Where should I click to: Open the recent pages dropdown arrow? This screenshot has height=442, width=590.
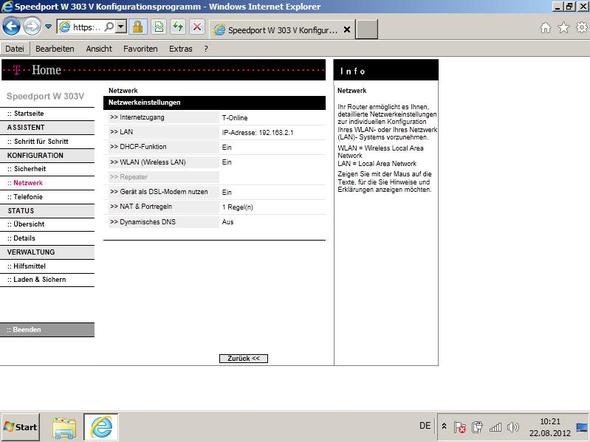[x=48, y=27]
